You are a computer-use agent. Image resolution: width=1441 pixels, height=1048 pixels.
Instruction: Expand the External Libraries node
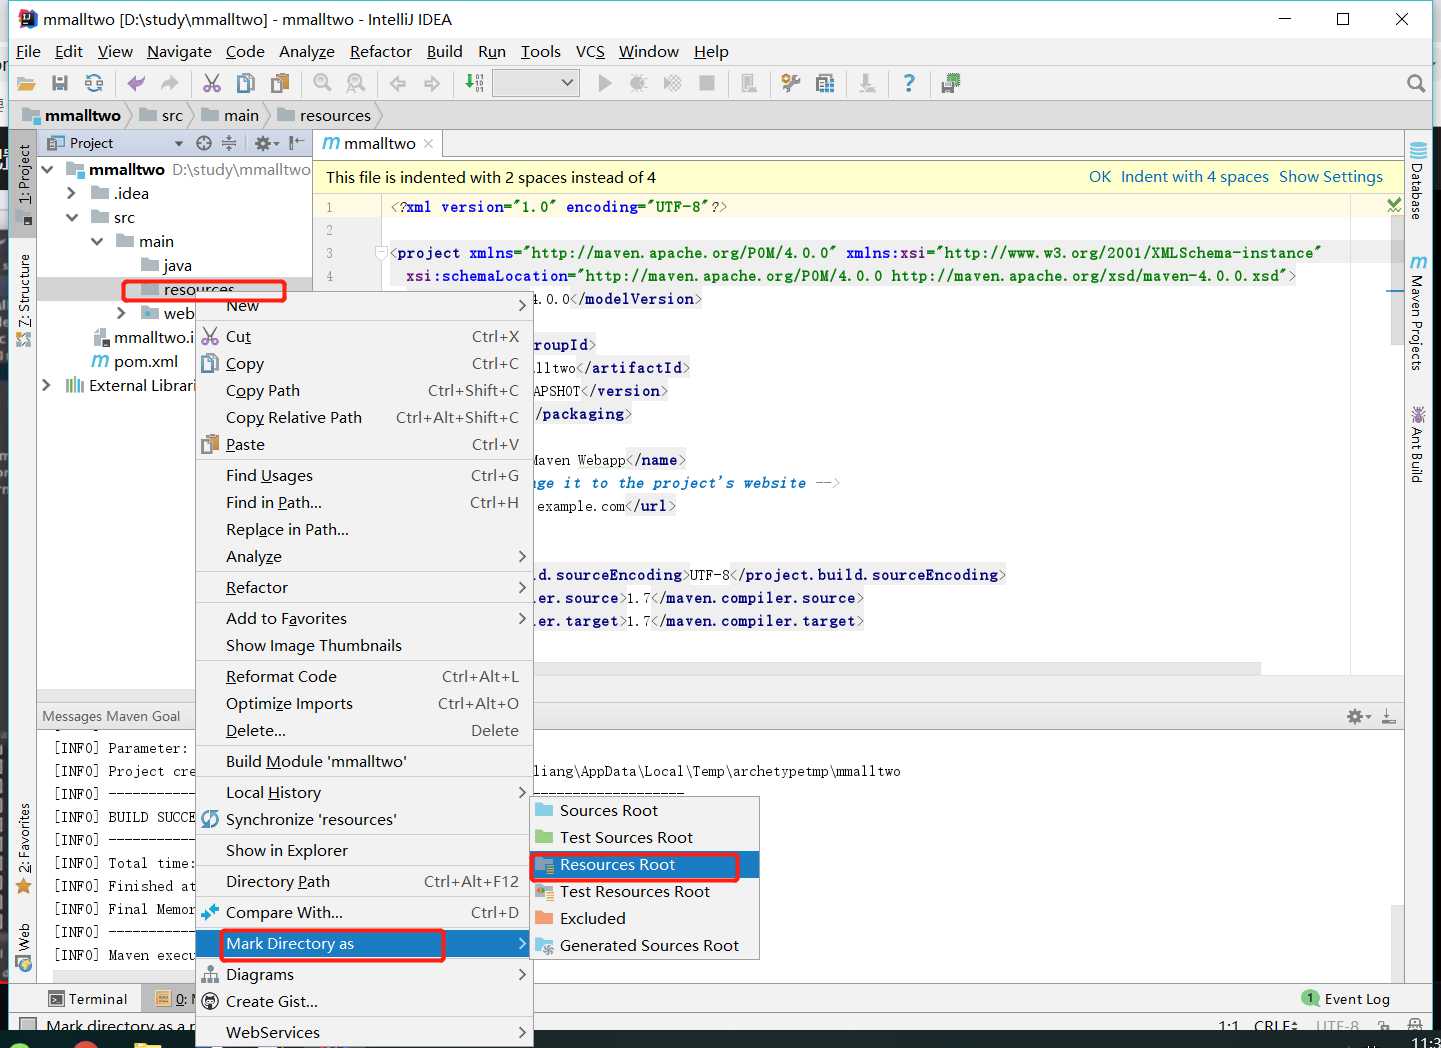click(46, 385)
